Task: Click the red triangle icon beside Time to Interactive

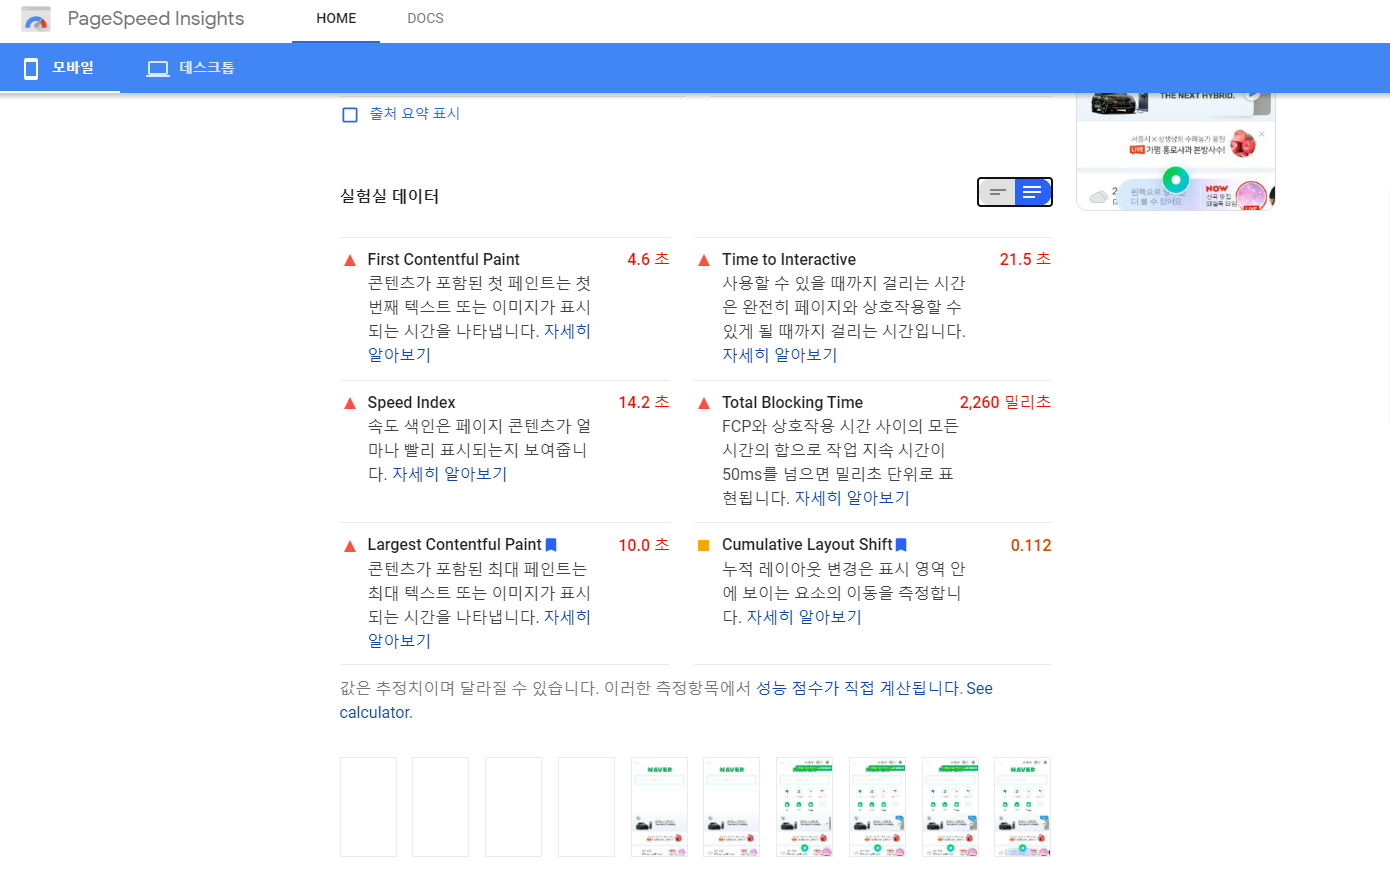Action: pos(703,259)
